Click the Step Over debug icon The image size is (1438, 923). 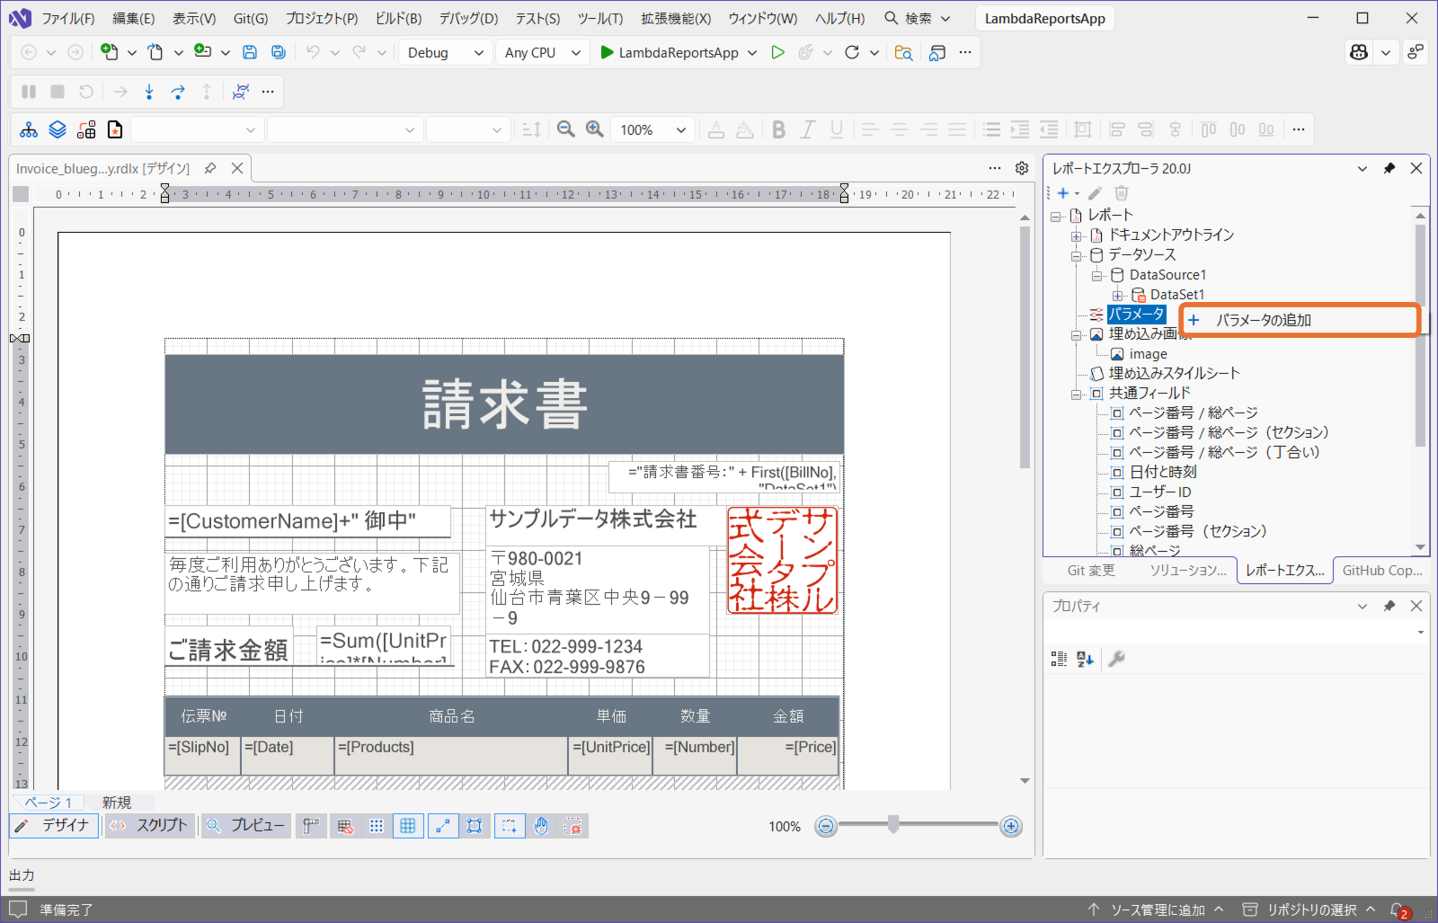coord(178,91)
